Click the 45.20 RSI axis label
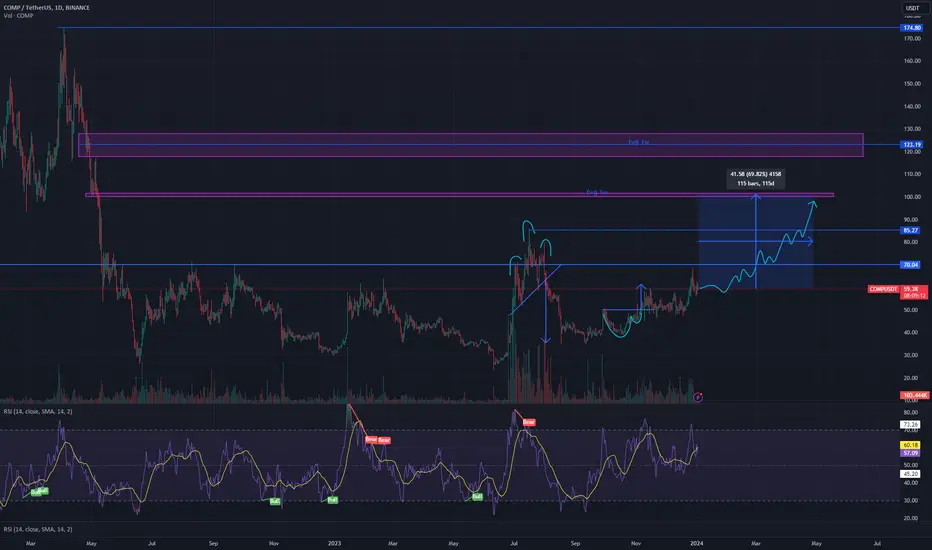 coord(910,474)
